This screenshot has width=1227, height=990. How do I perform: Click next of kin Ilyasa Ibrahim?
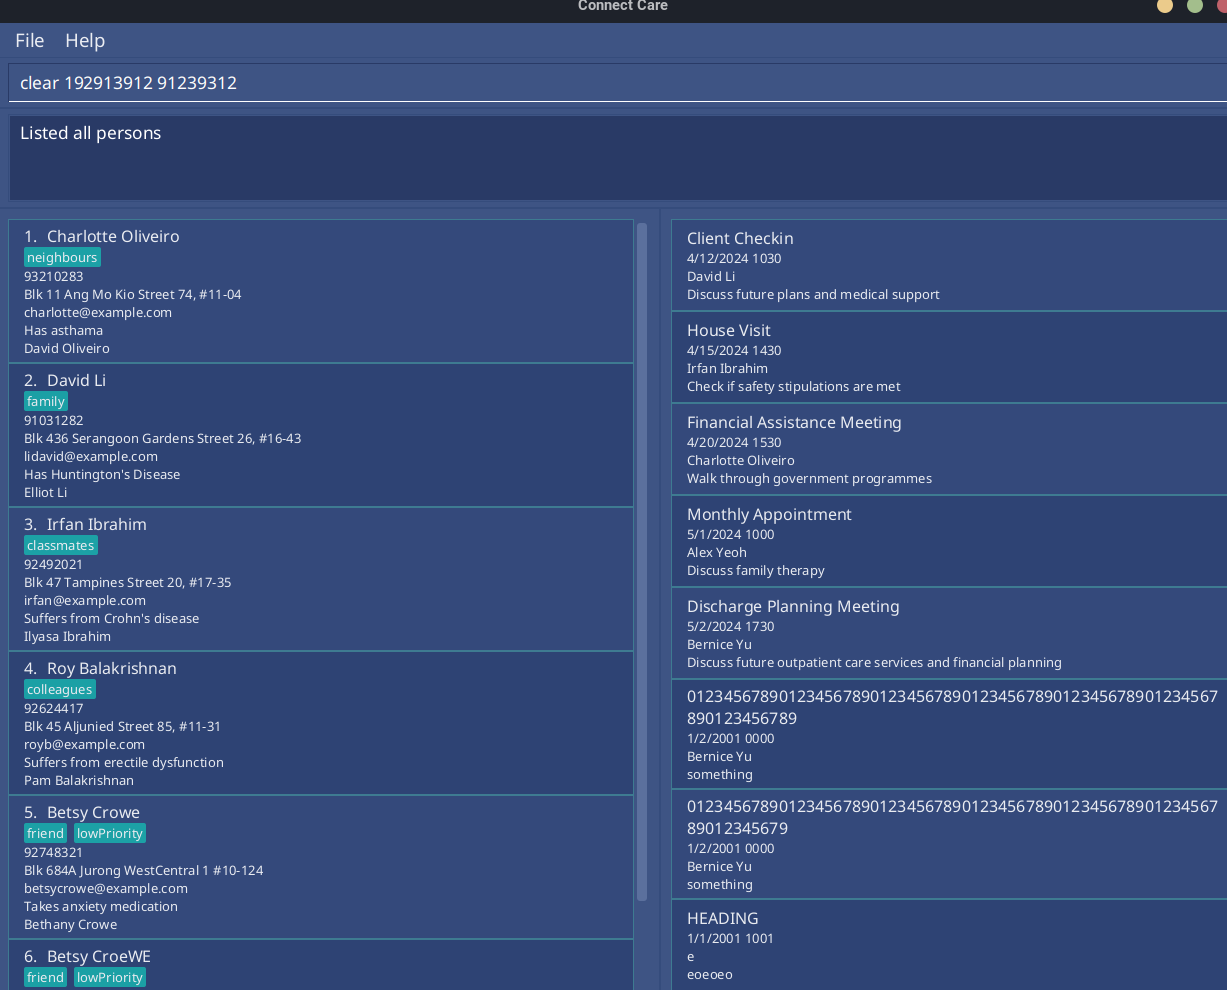tap(67, 636)
